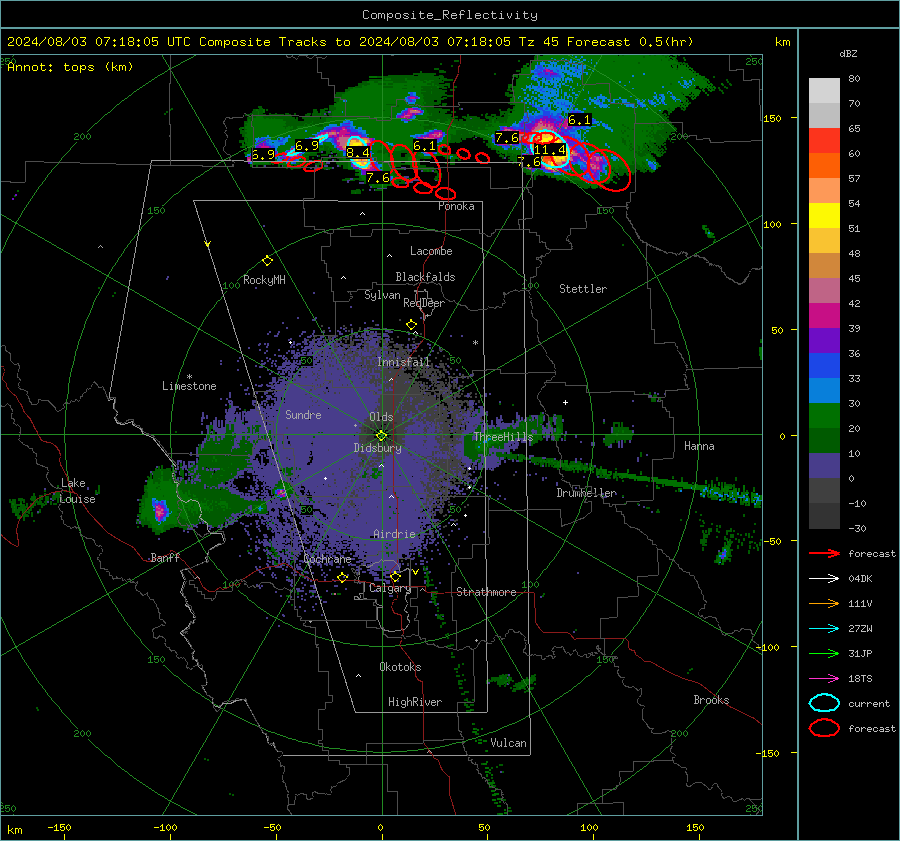This screenshot has width=900, height=841.
Task: Click the Vulcan town label
Action: [x=508, y=743]
